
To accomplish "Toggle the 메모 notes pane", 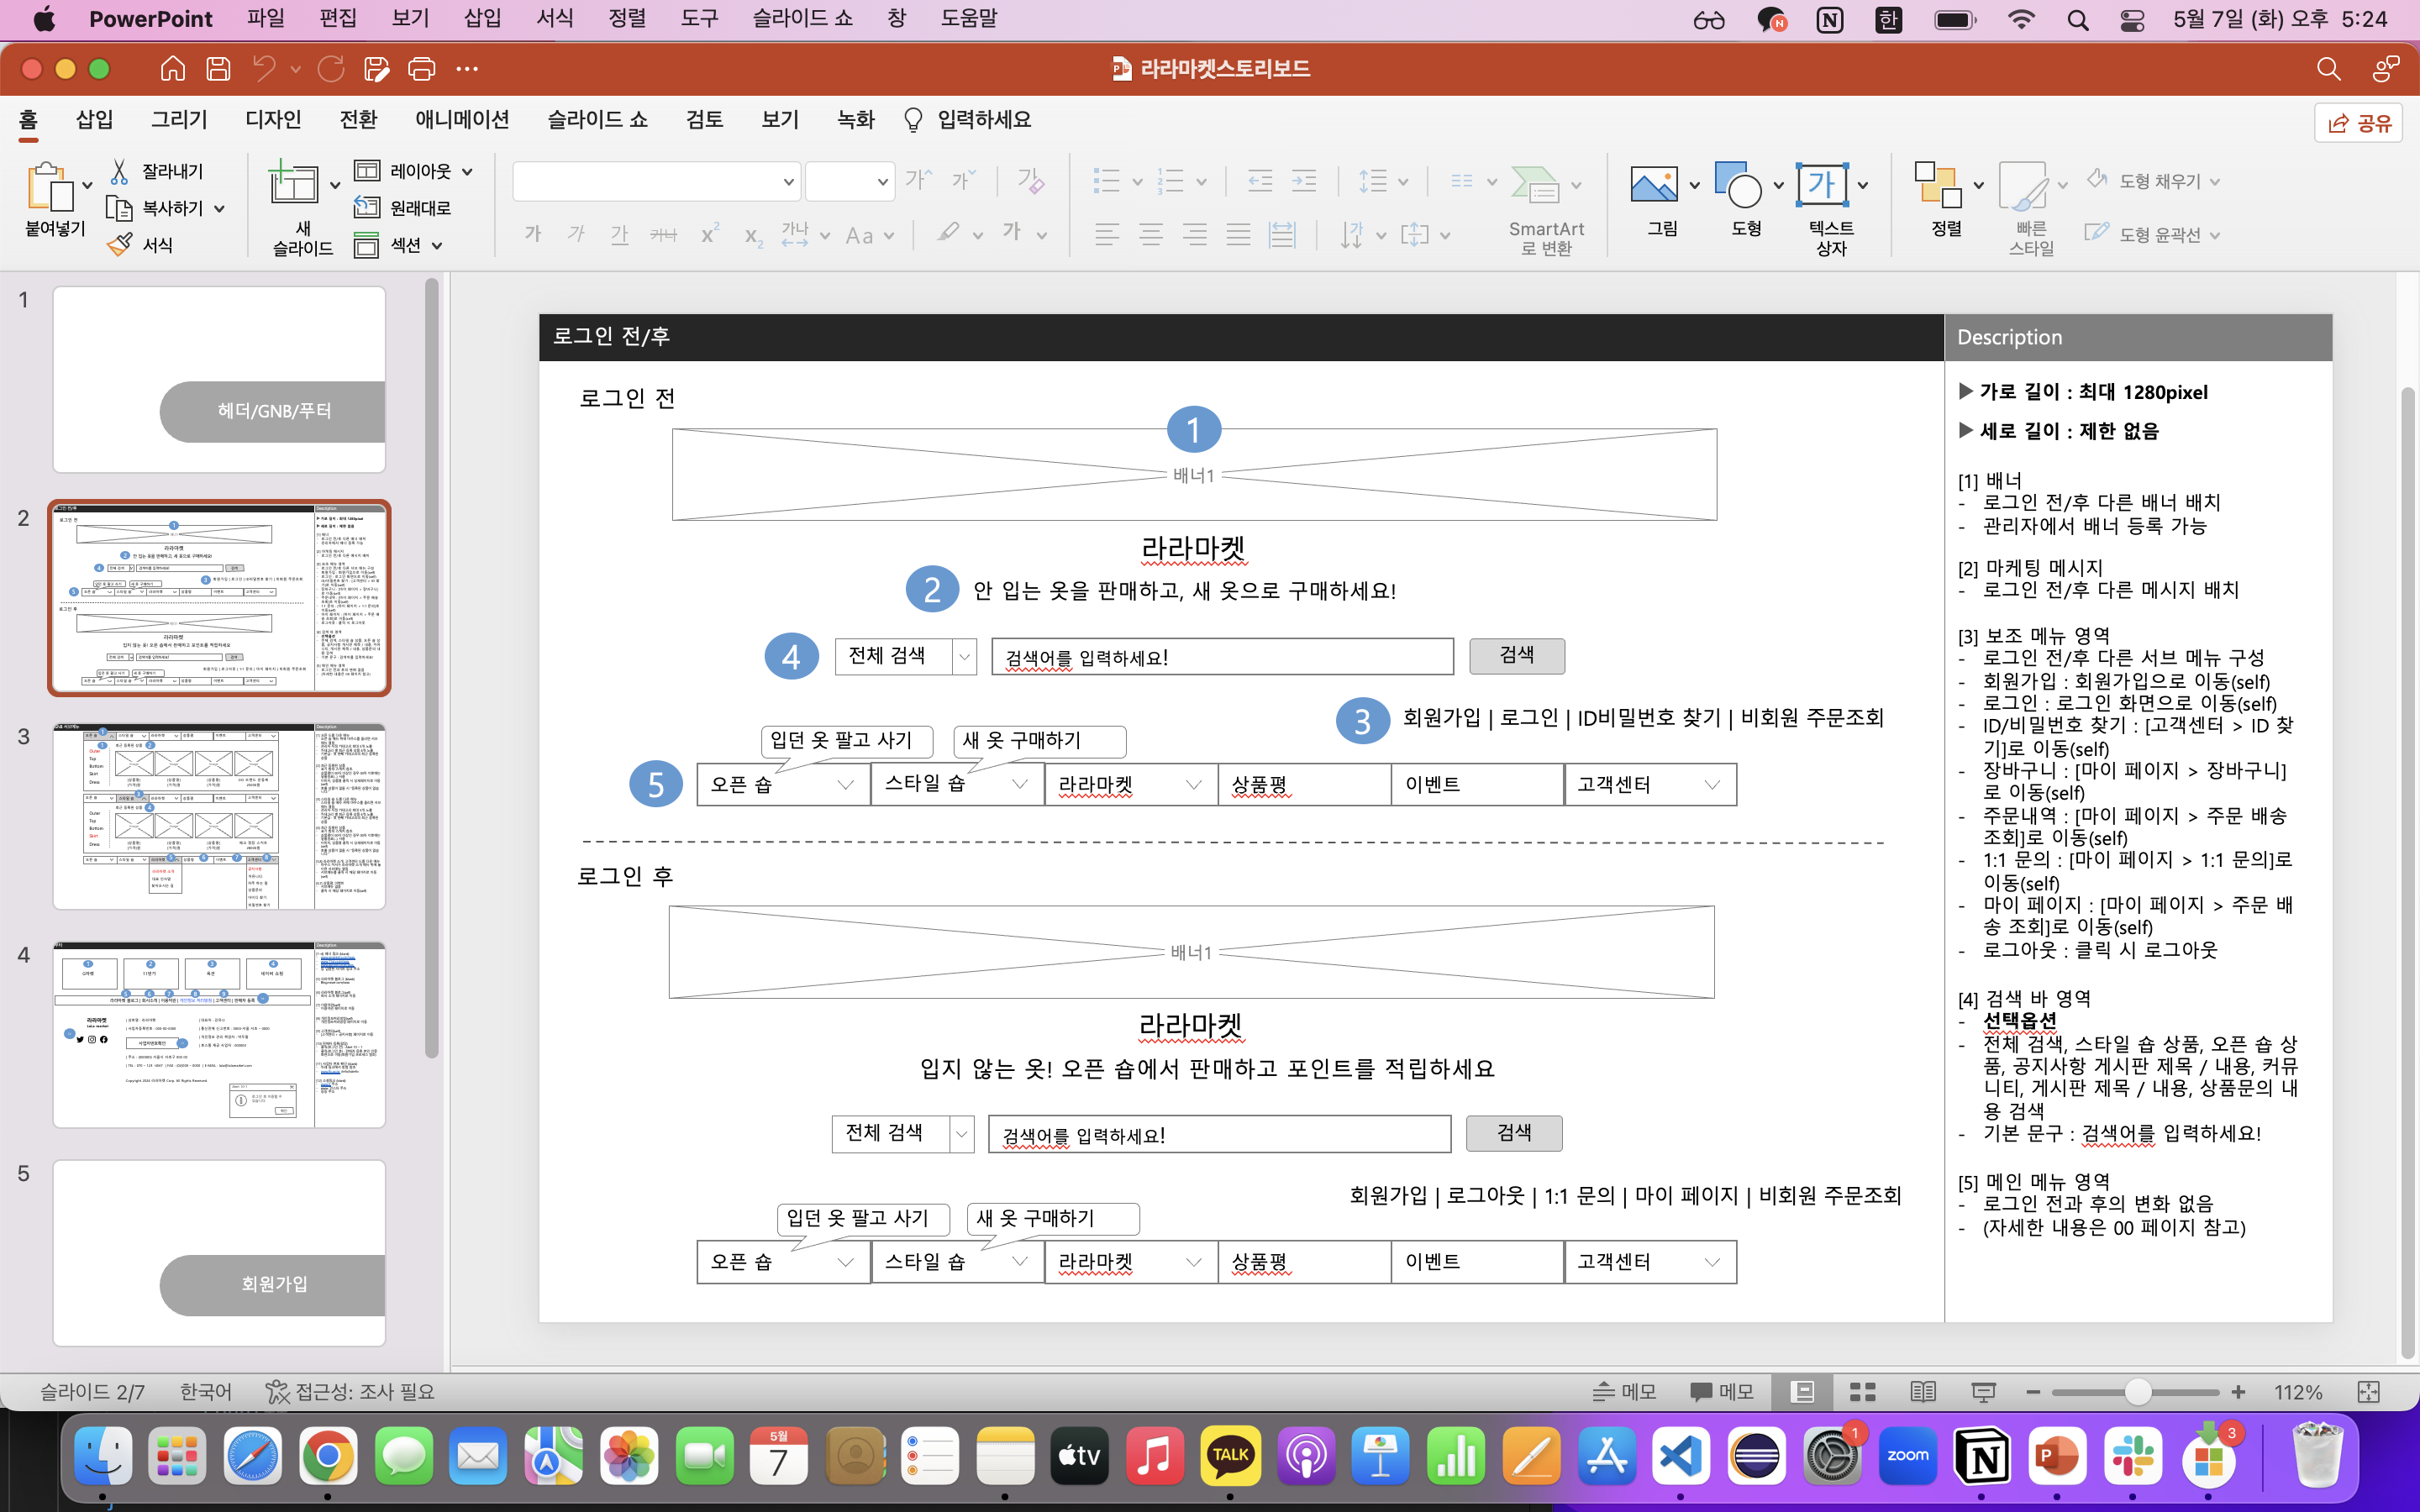I will pyautogui.click(x=1624, y=1392).
